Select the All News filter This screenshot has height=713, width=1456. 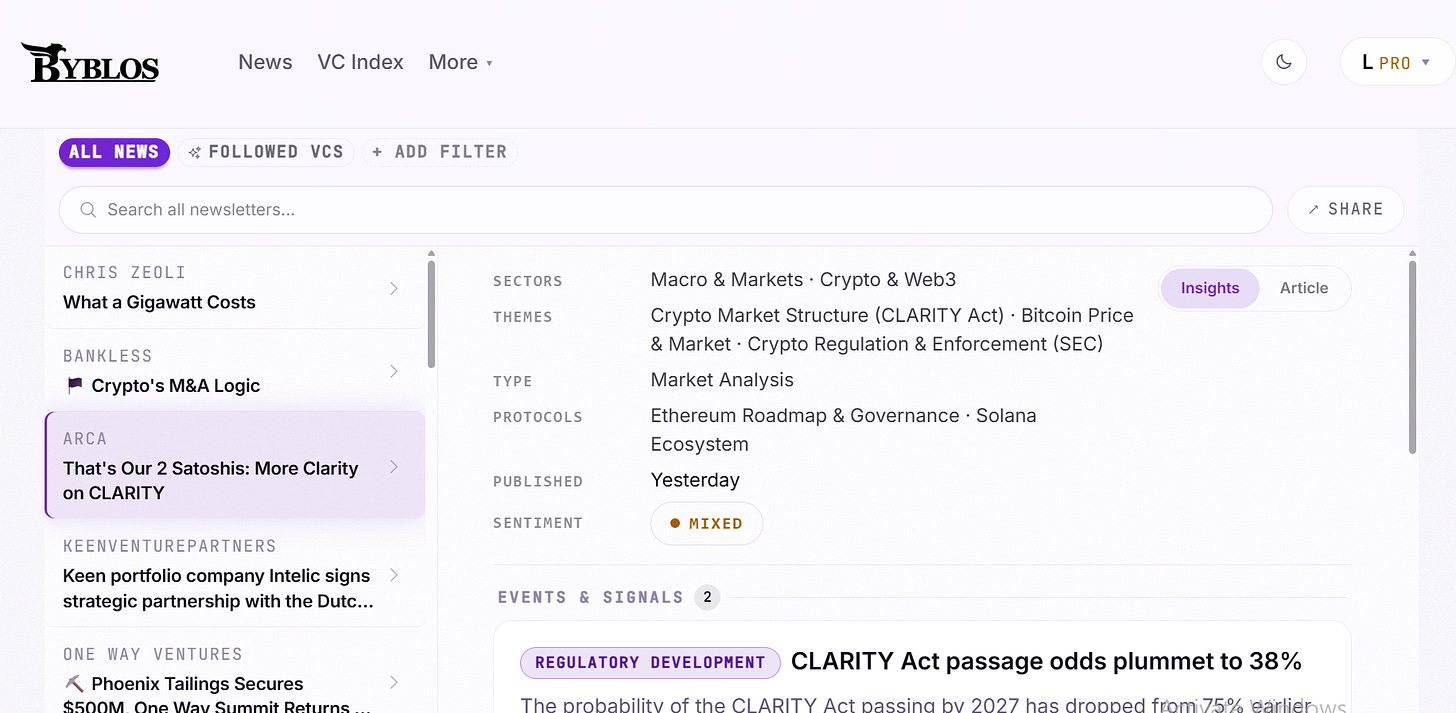point(114,152)
